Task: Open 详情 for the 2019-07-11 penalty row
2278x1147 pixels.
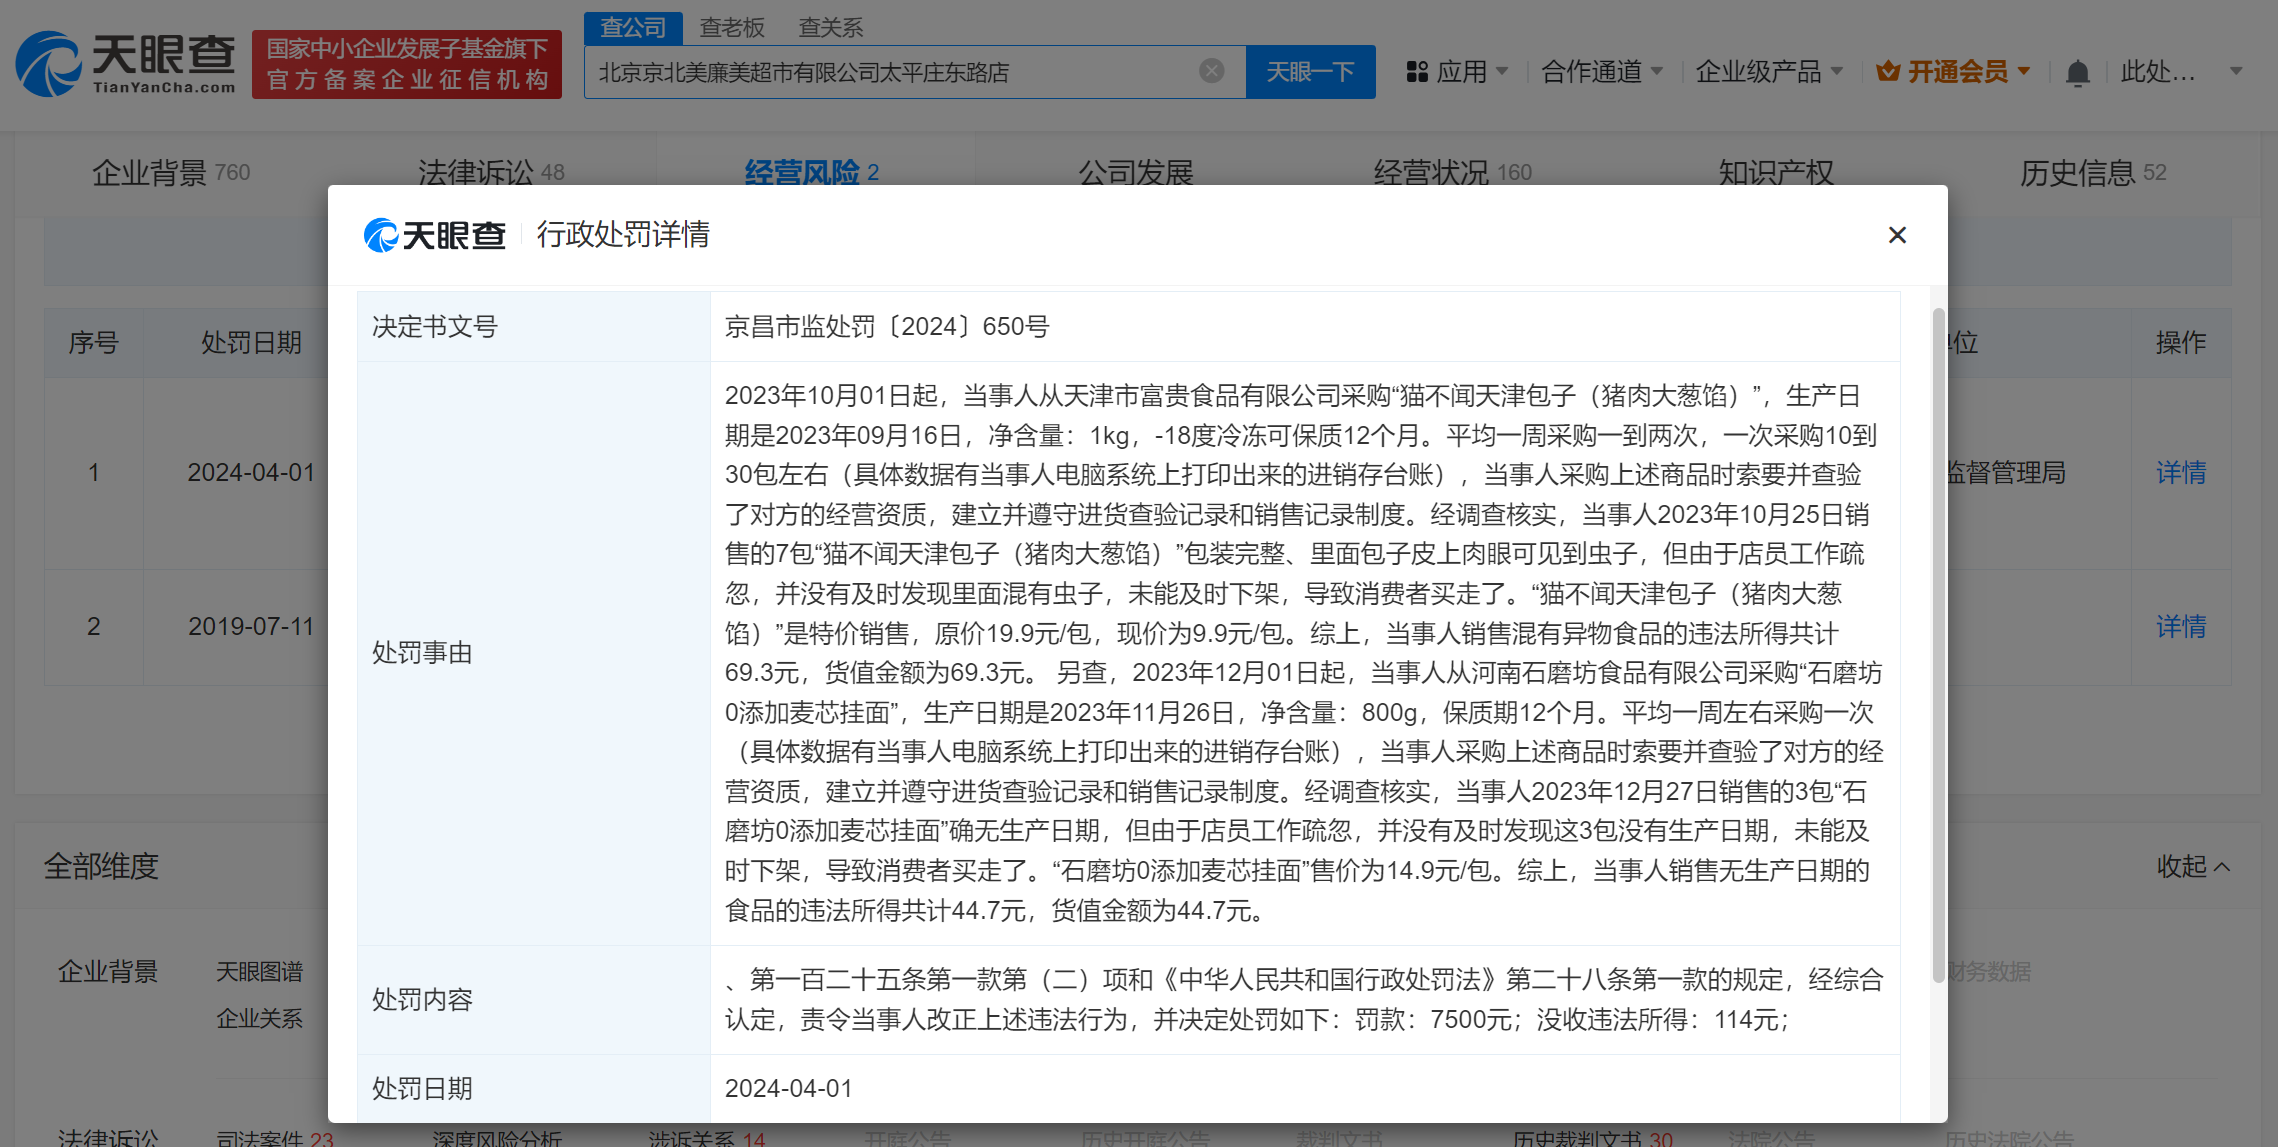Action: [2181, 627]
